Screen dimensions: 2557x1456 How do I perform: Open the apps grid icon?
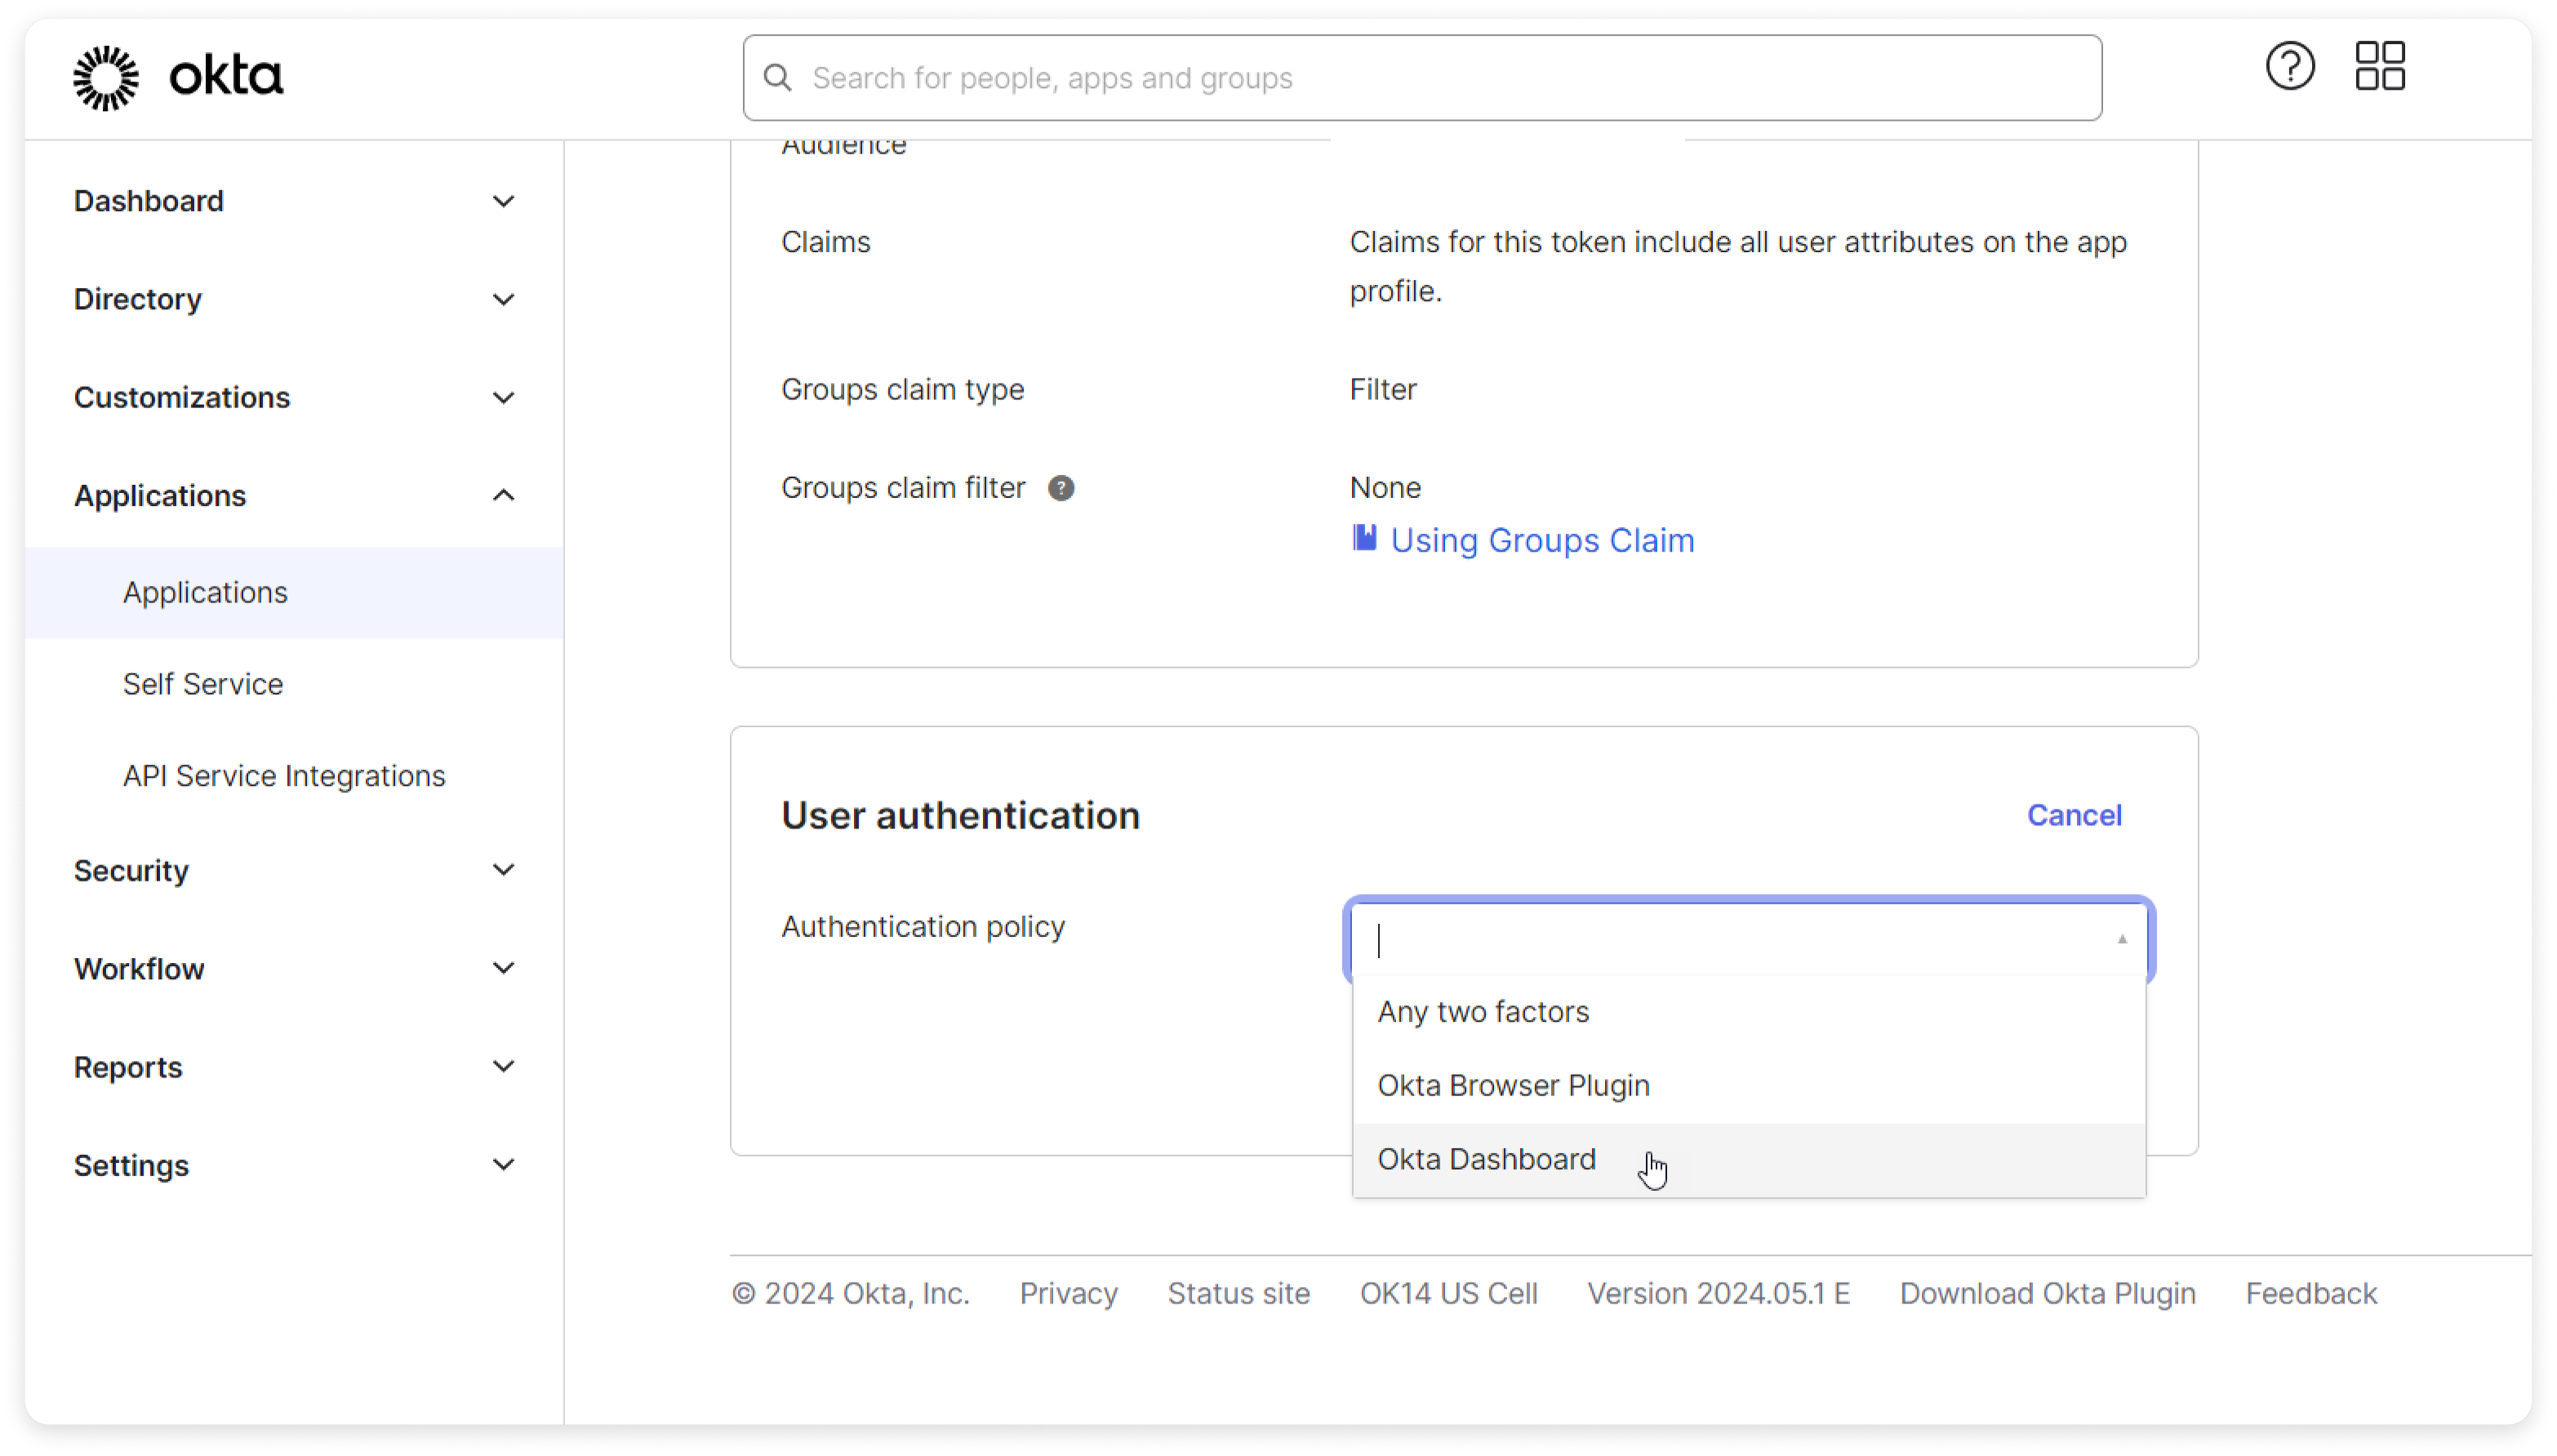(2380, 66)
